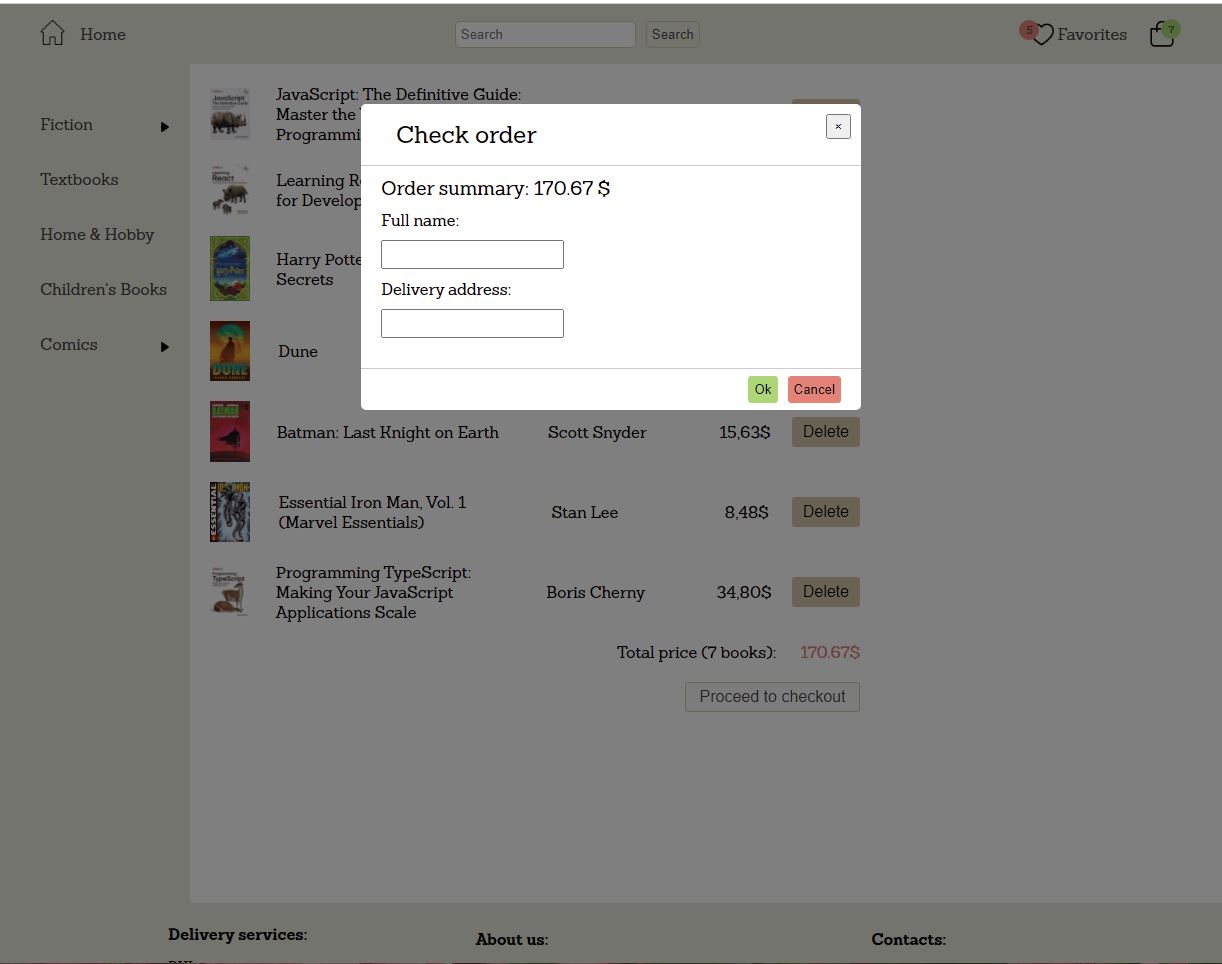Open the Textbooks category

click(79, 179)
